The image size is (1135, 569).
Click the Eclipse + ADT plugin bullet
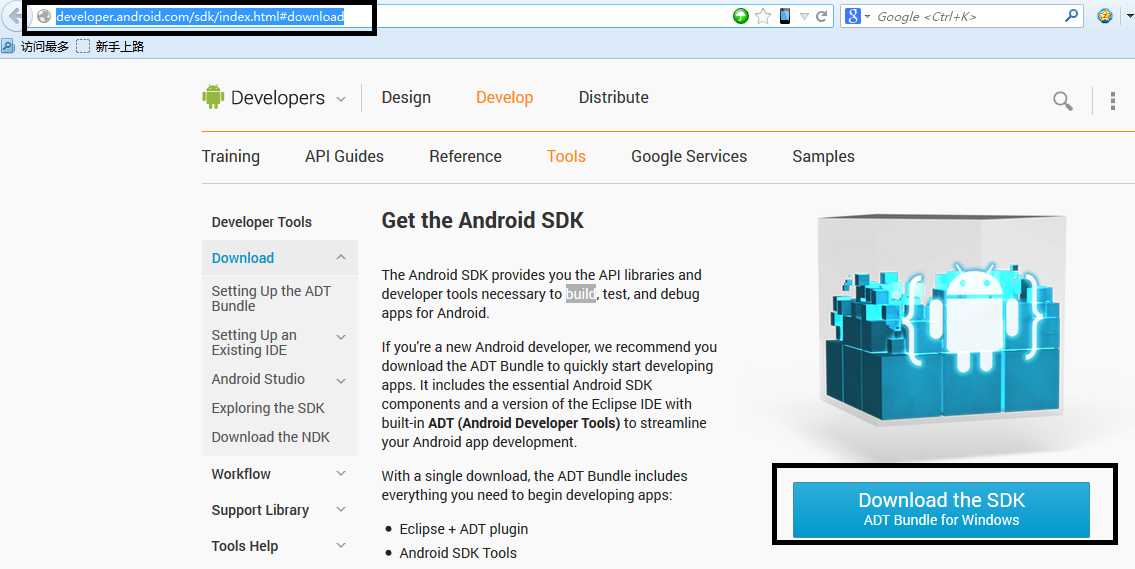[x=463, y=529]
